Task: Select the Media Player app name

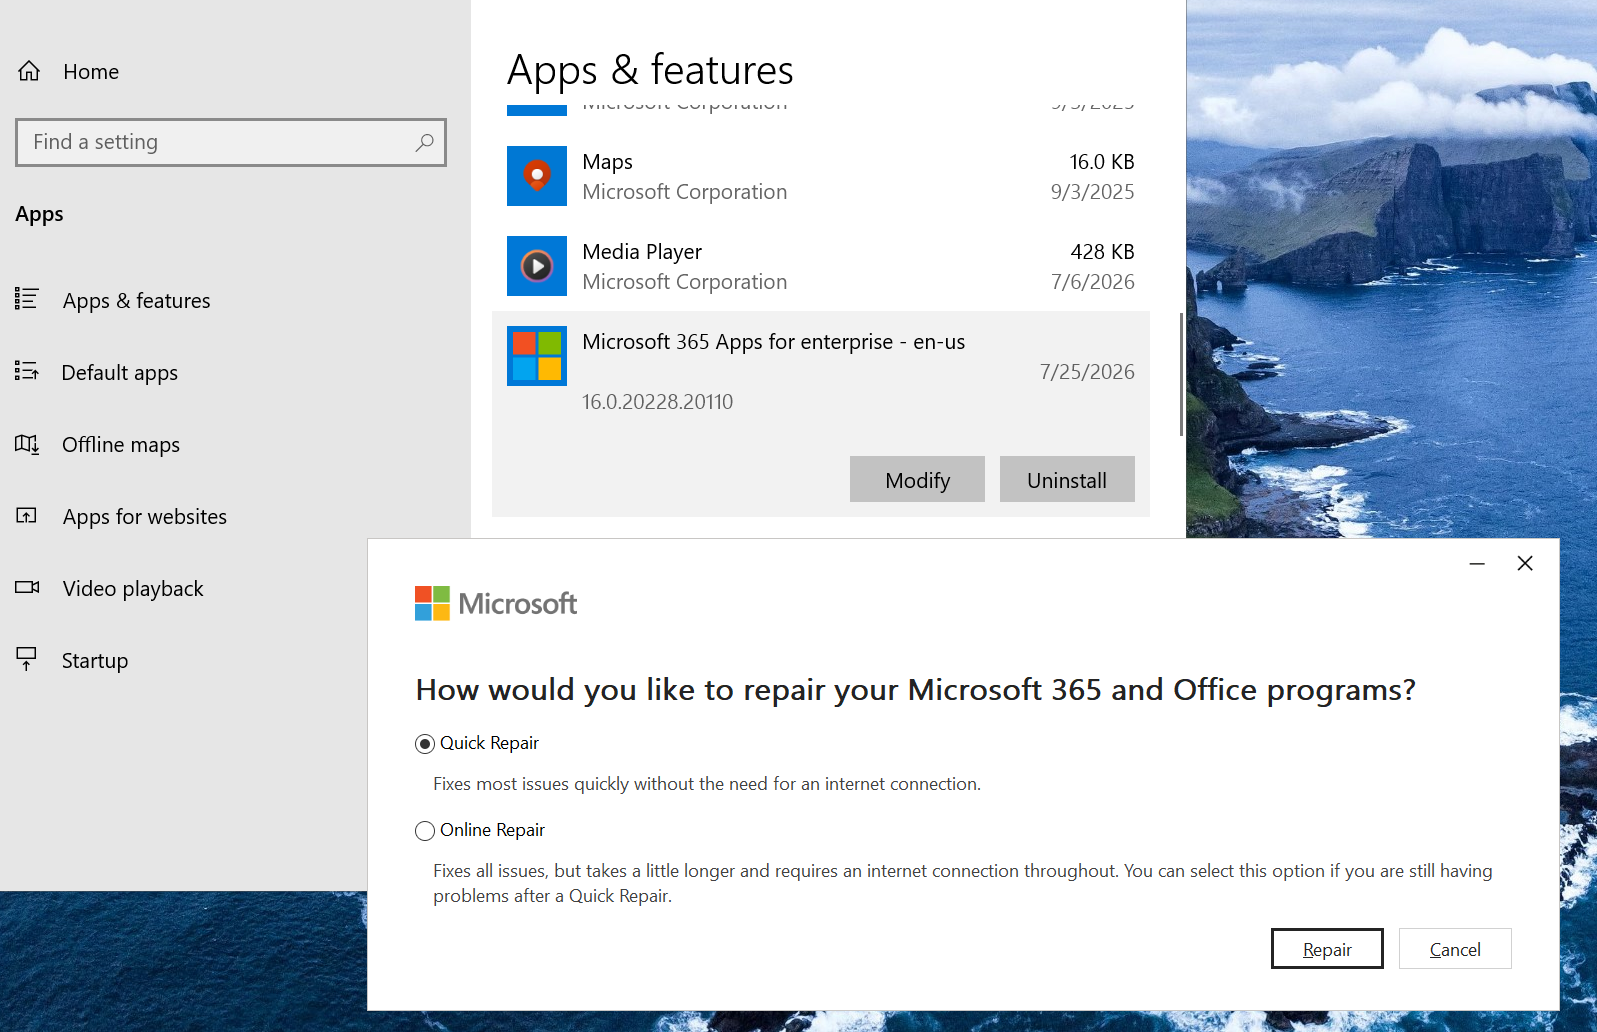Action: [x=642, y=252]
